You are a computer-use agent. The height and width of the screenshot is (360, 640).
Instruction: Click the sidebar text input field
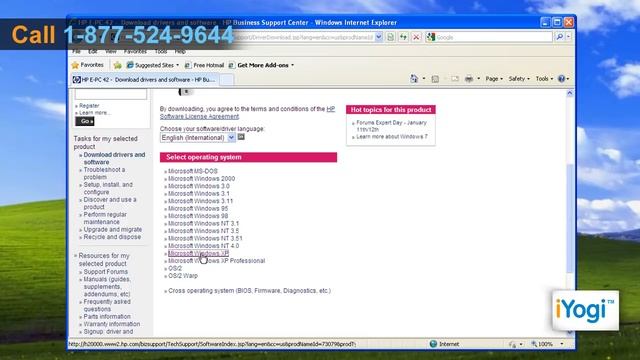111,94
